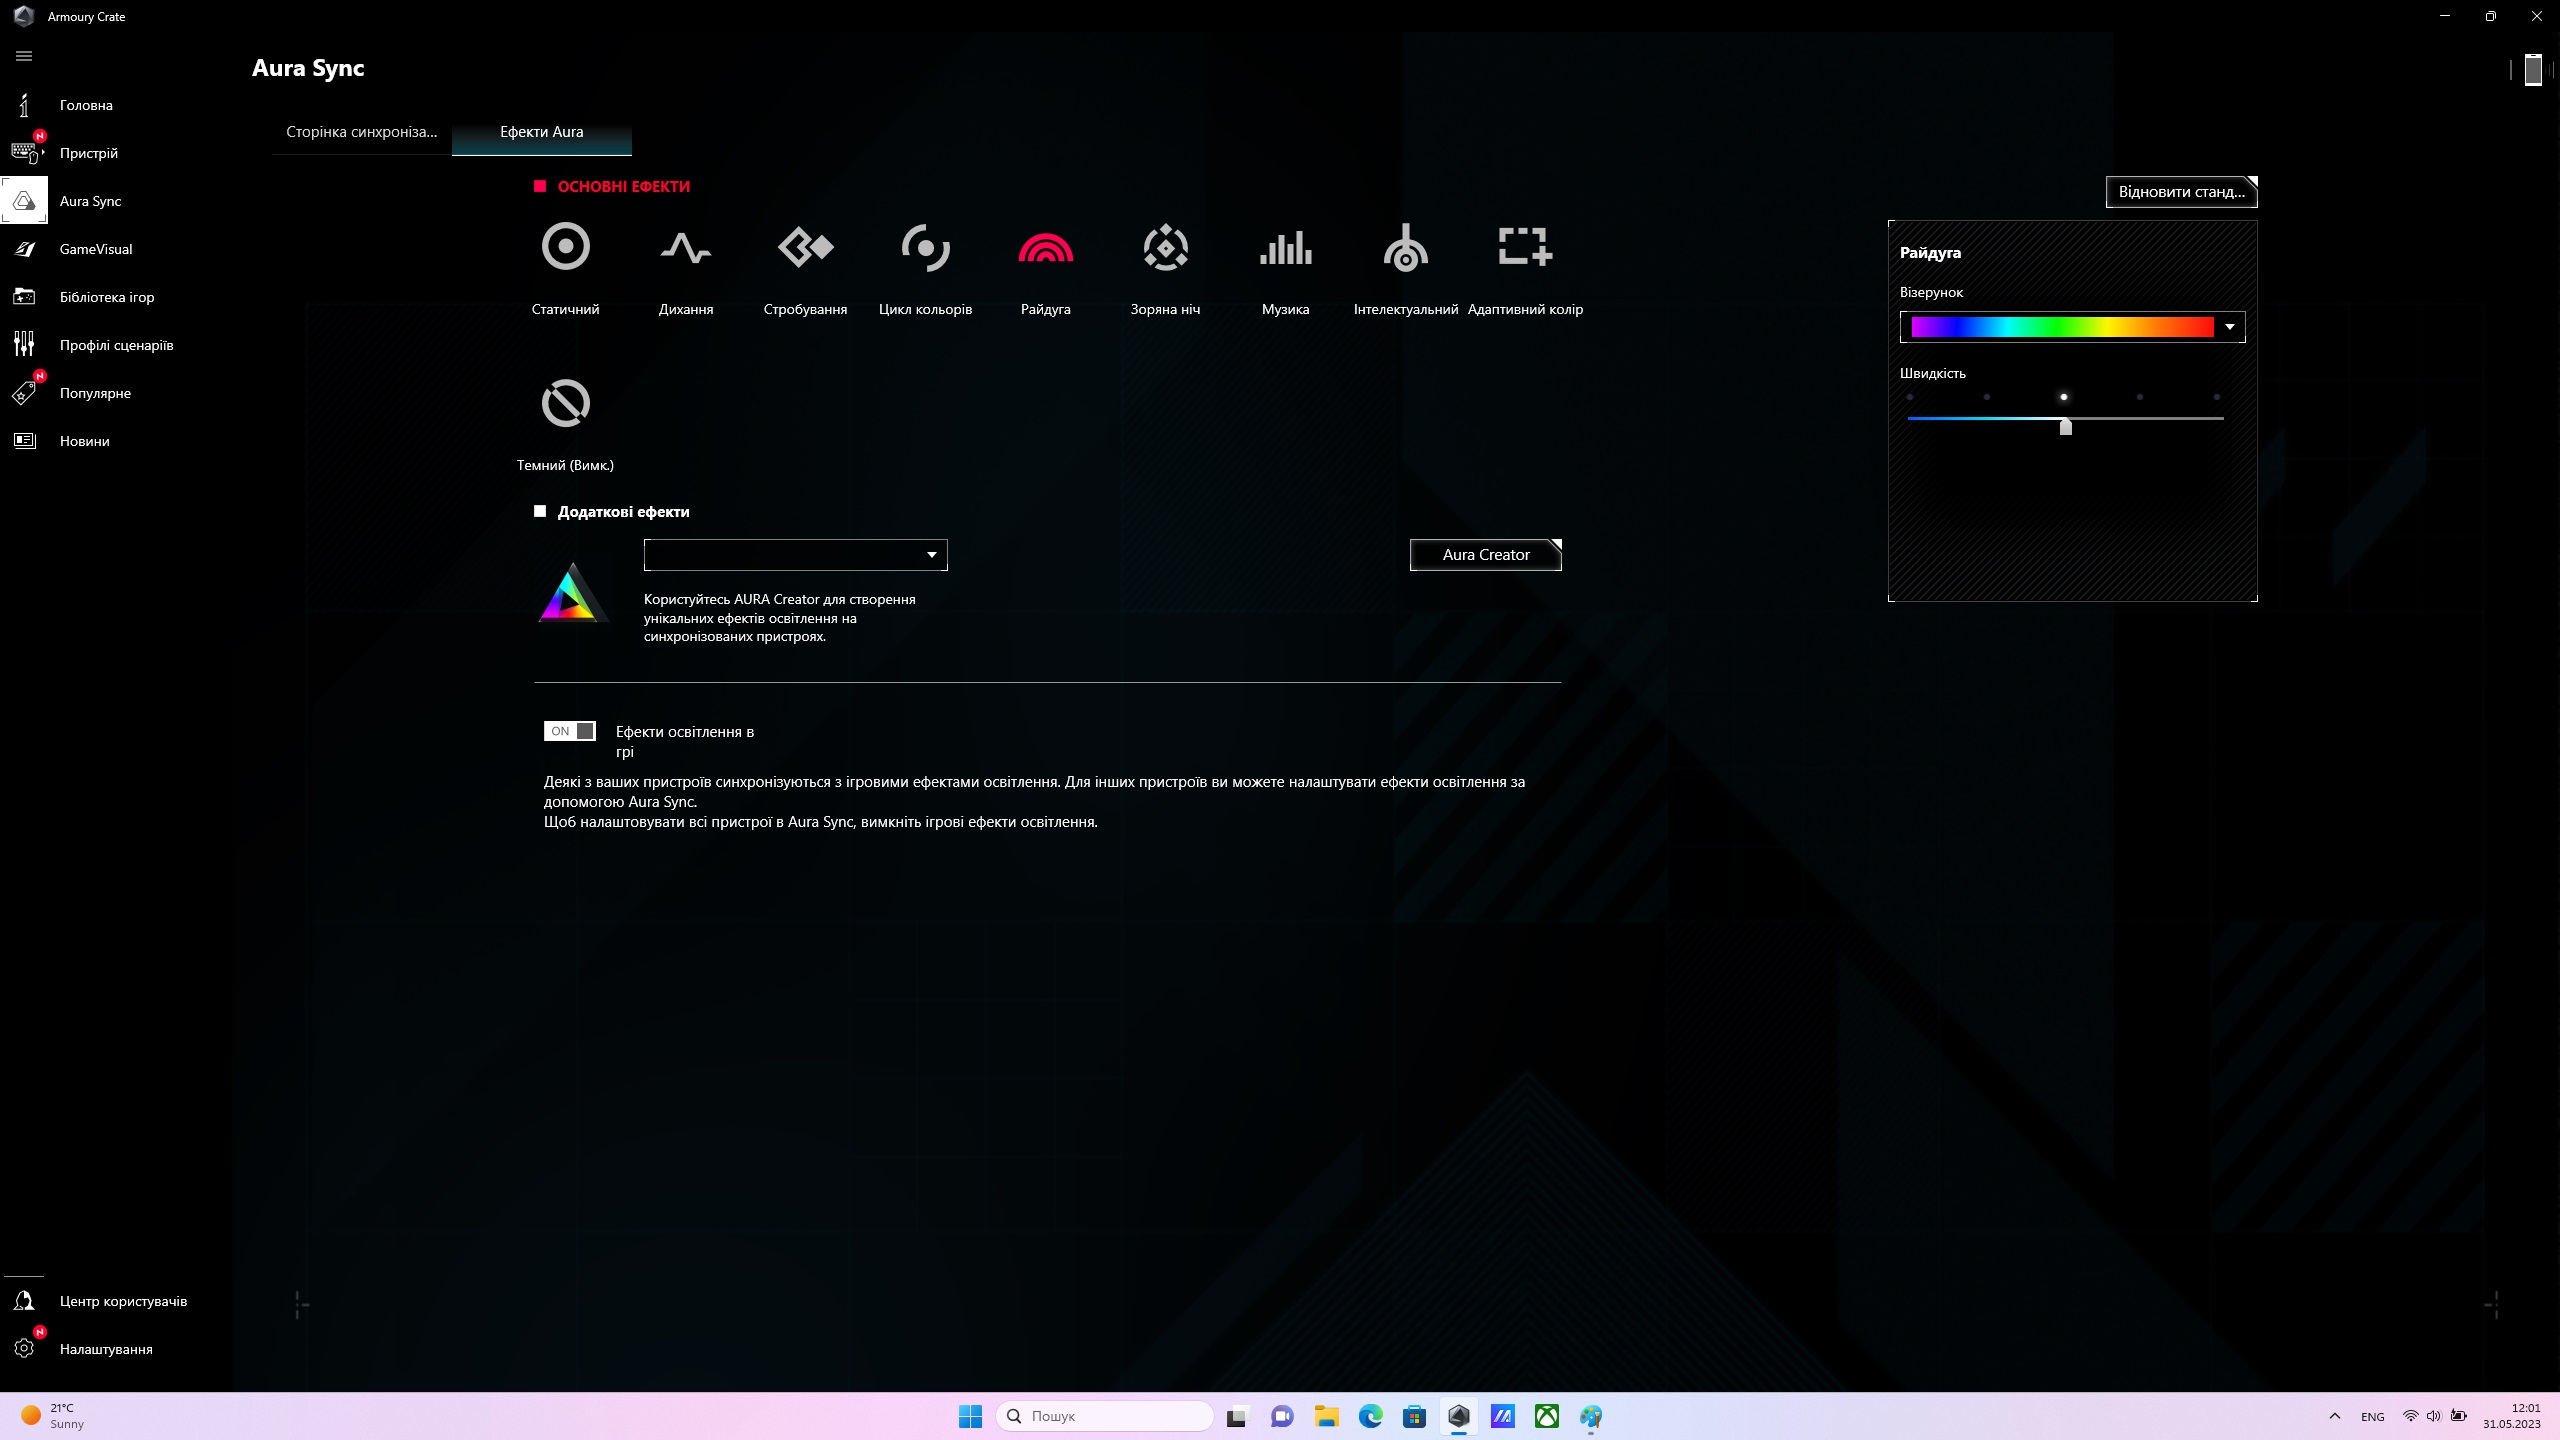2560x1440 pixels.
Task: Select the Music (Музика) effect icon
Action: click(1285, 247)
